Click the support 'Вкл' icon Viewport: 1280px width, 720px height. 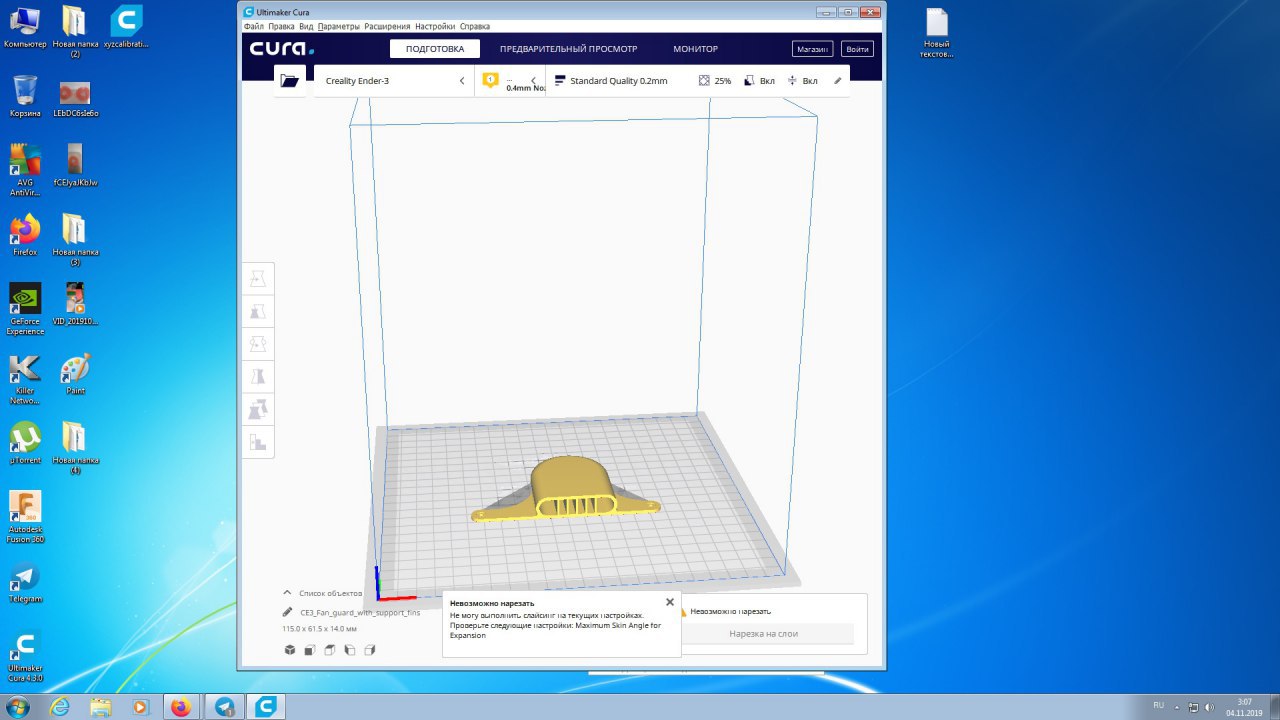click(750, 81)
